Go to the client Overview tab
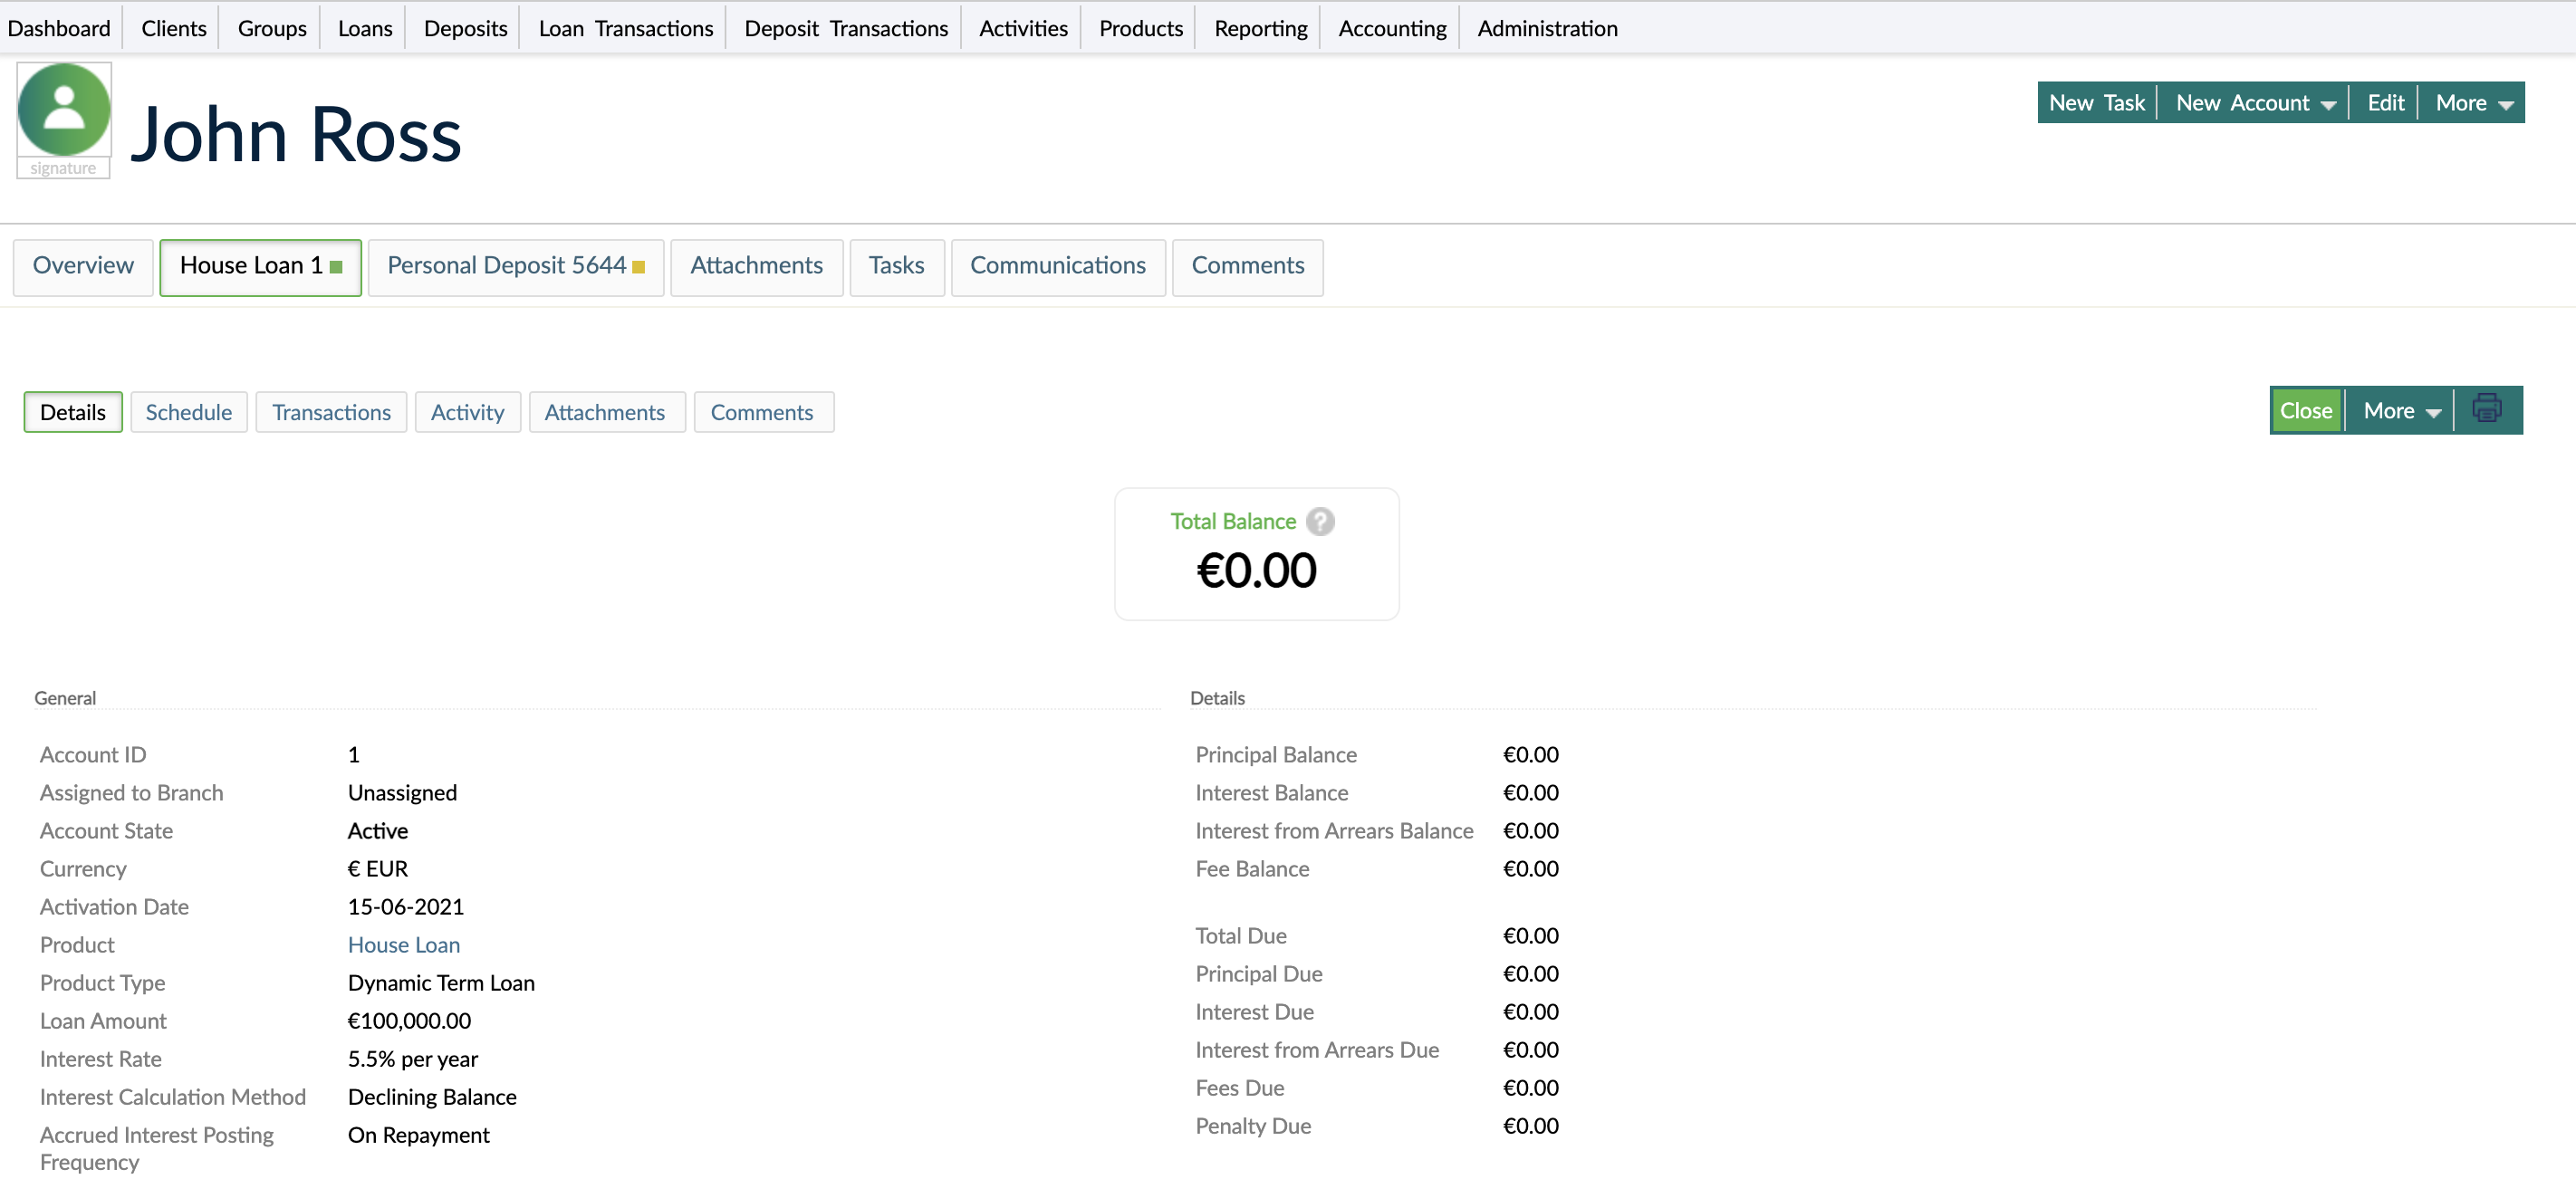This screenshot has height=1179, width=2576. 83,265
